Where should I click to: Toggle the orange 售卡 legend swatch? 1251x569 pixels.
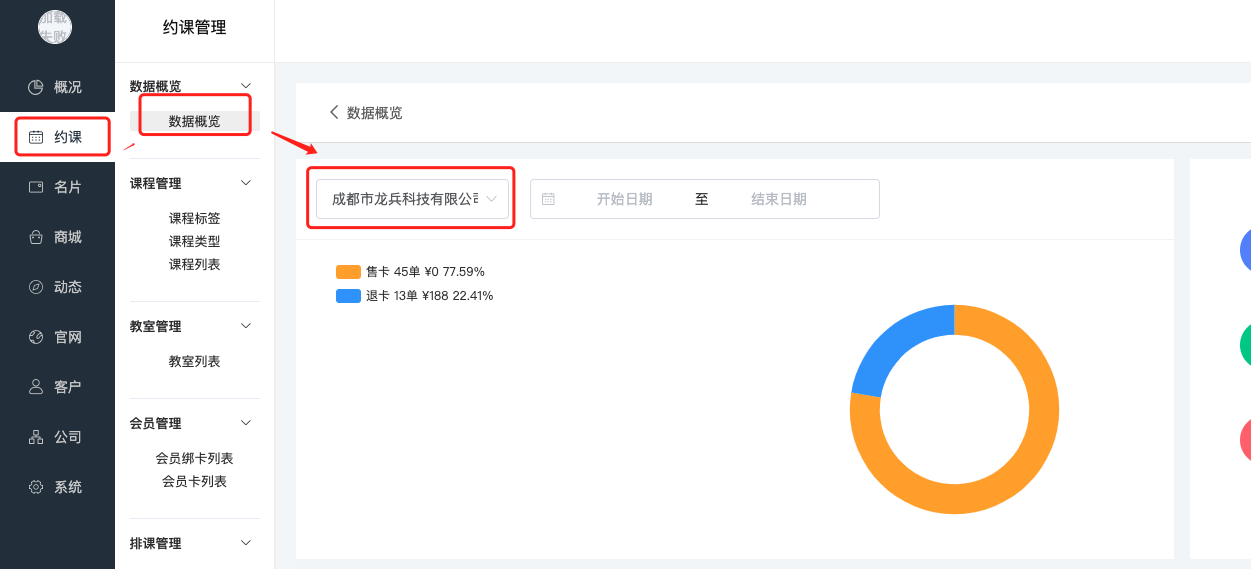pos(348,272)
